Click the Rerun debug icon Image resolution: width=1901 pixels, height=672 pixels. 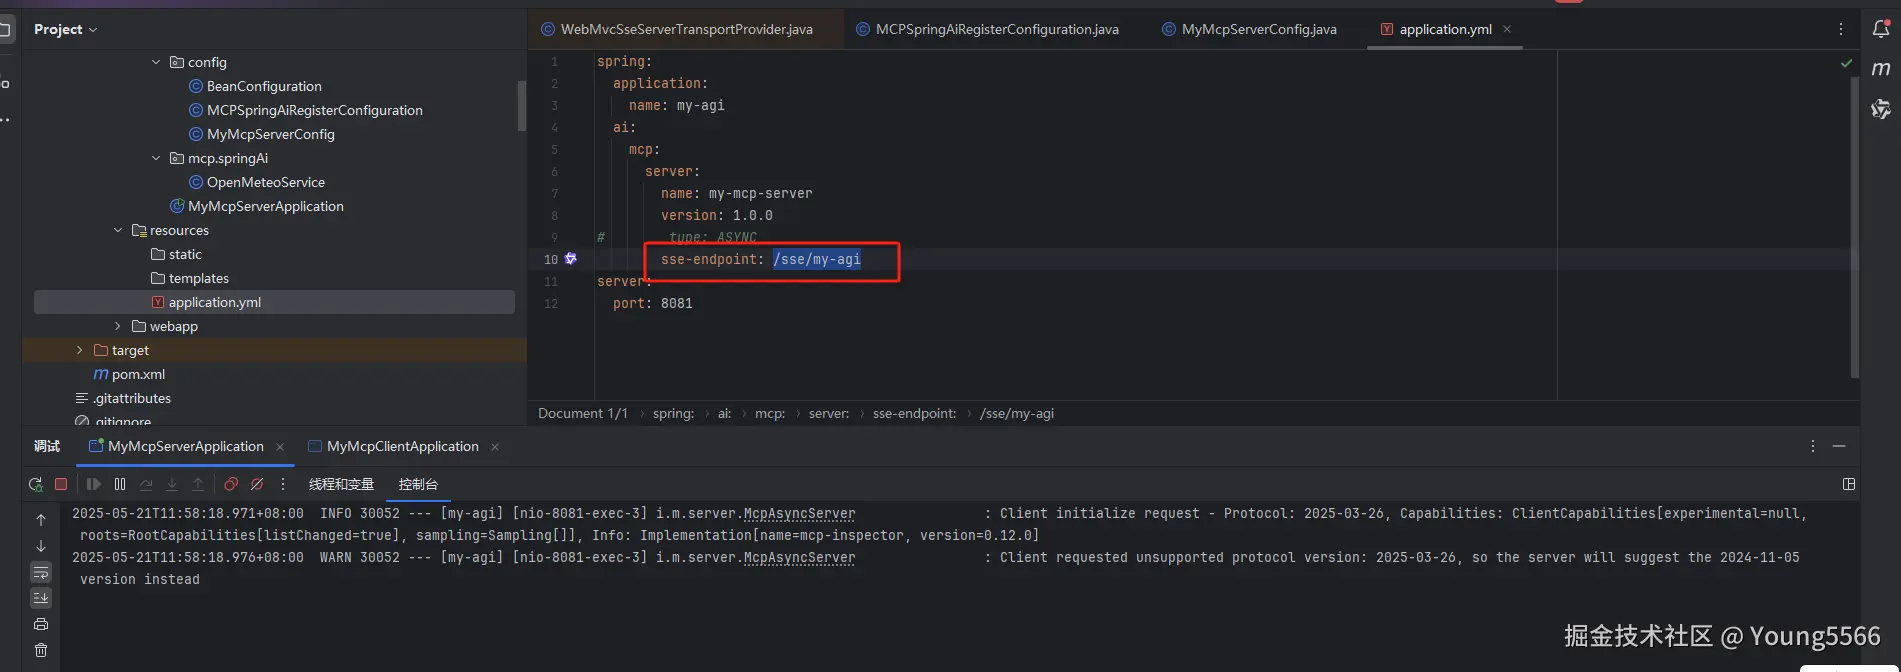click(36, 484)
